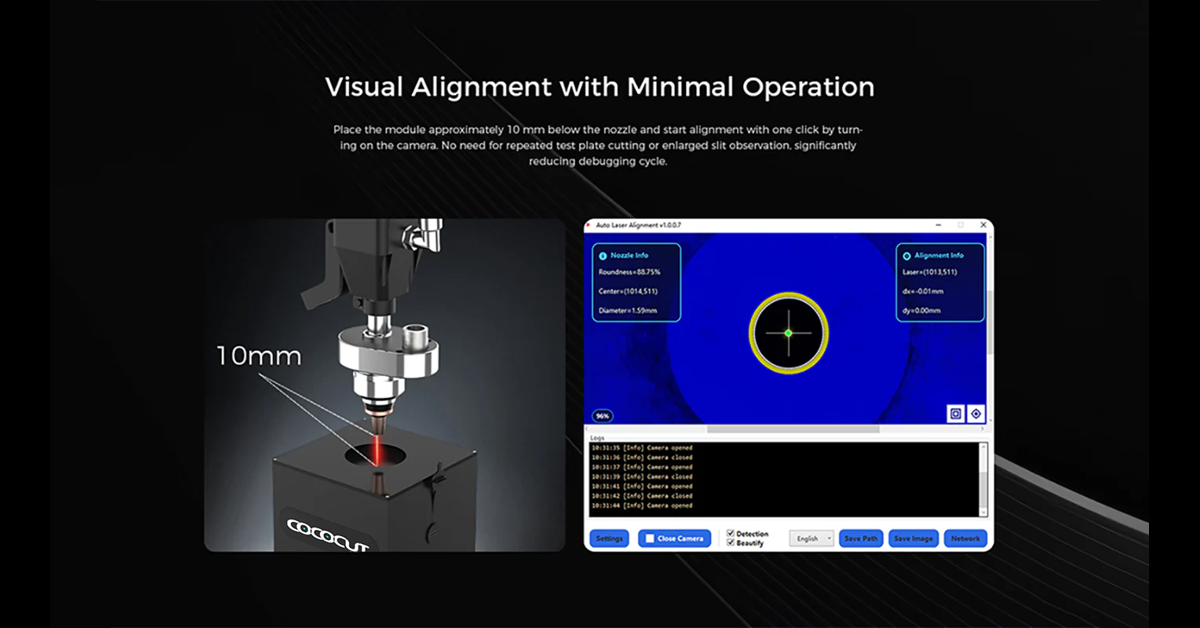Open the English language dropdown

[x=811, y=539]
